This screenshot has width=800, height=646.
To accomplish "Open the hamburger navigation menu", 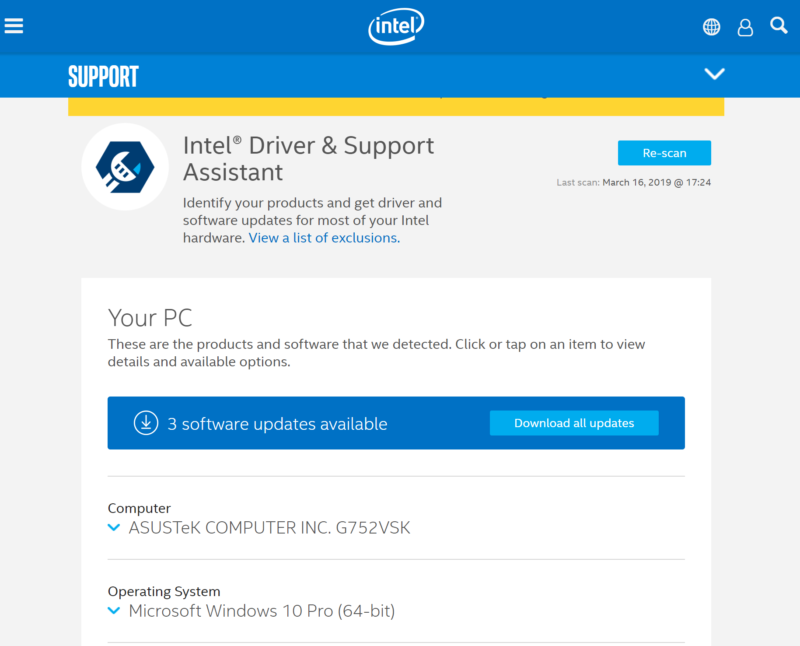I will [x=14, y=26].
